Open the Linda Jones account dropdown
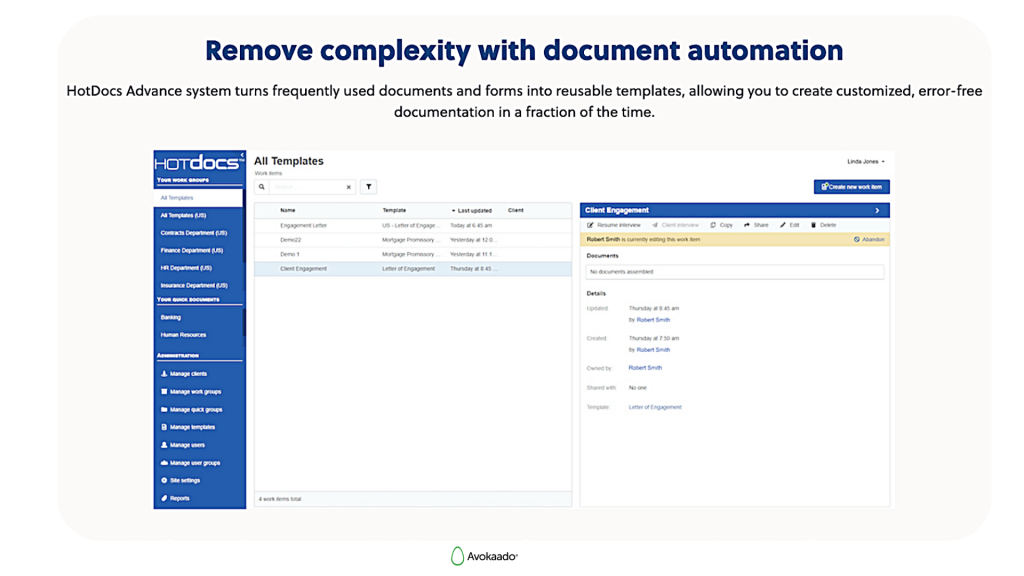The height and width of the screenshot is (576, 1024). 866,161
